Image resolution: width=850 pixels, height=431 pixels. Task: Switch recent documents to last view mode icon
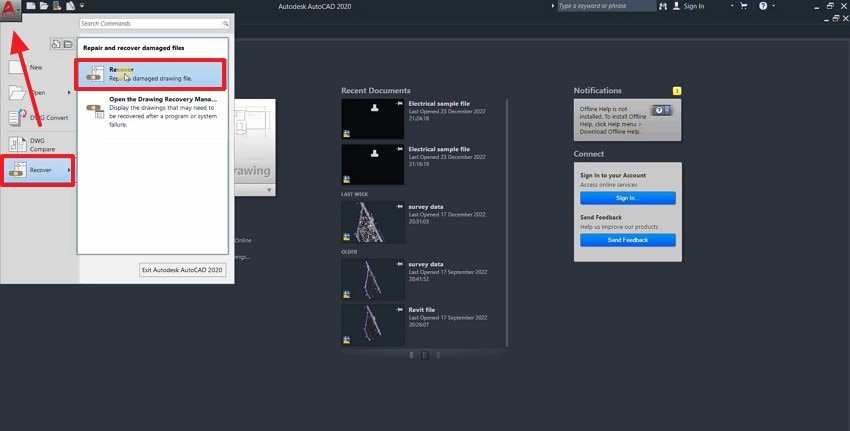pyautogui.click(x=437, y=355)
